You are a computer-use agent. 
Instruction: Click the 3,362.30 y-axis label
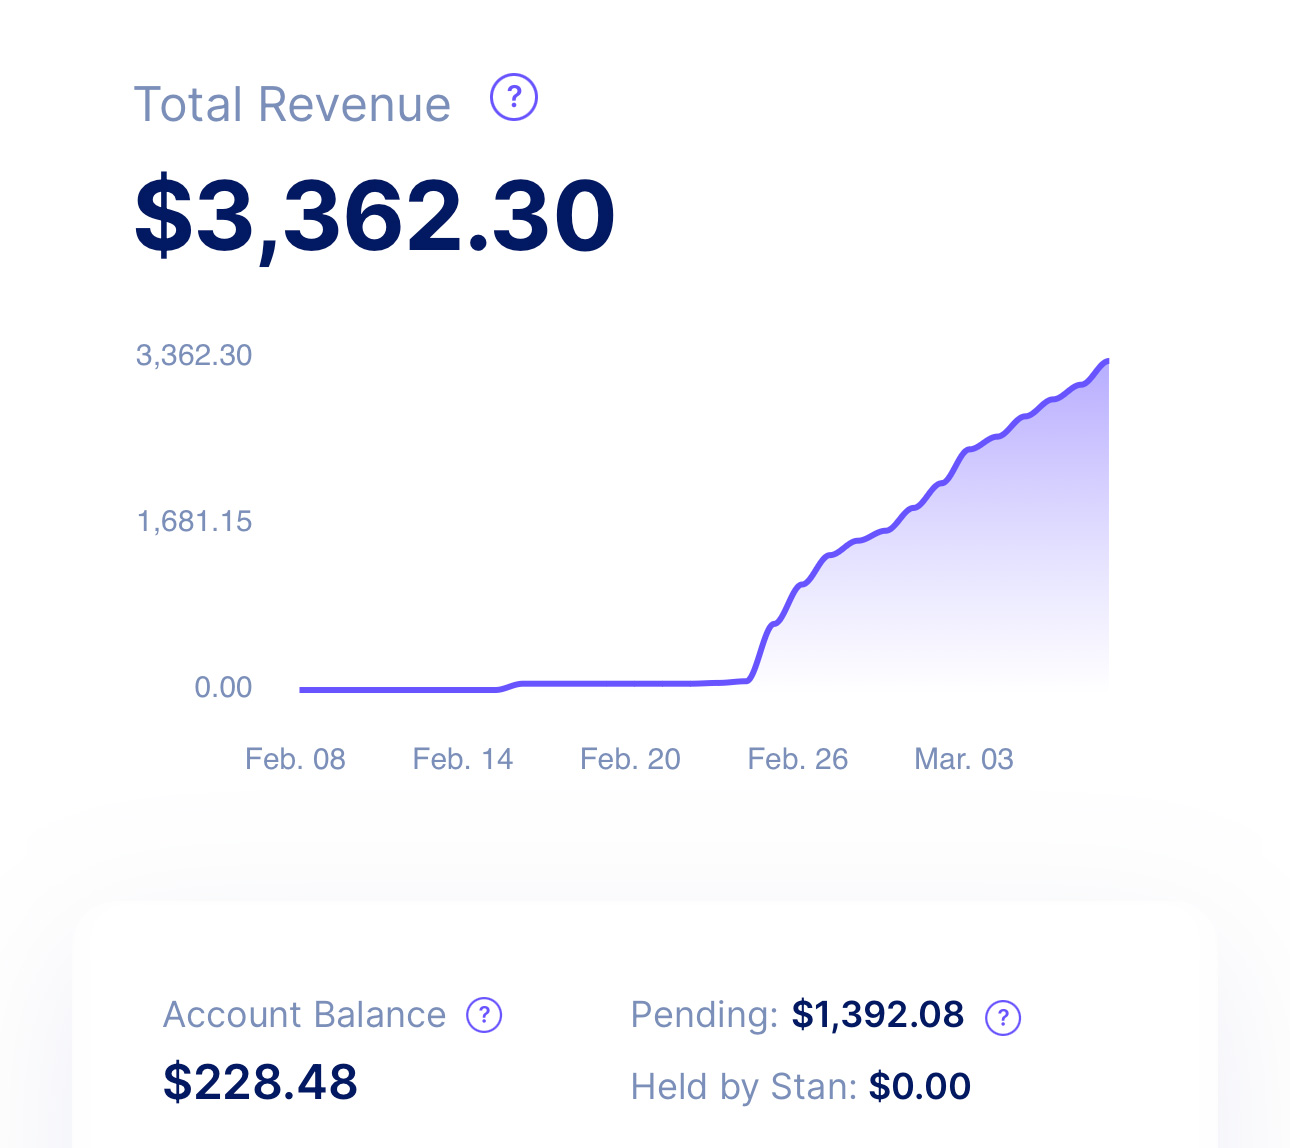pos(194,355)
